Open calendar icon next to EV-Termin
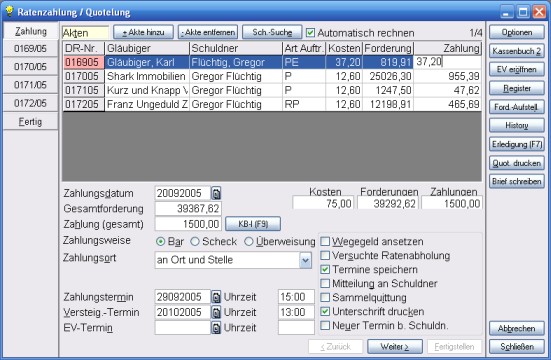This screenshot has height=360, width=551. click(x=216, y=328)
